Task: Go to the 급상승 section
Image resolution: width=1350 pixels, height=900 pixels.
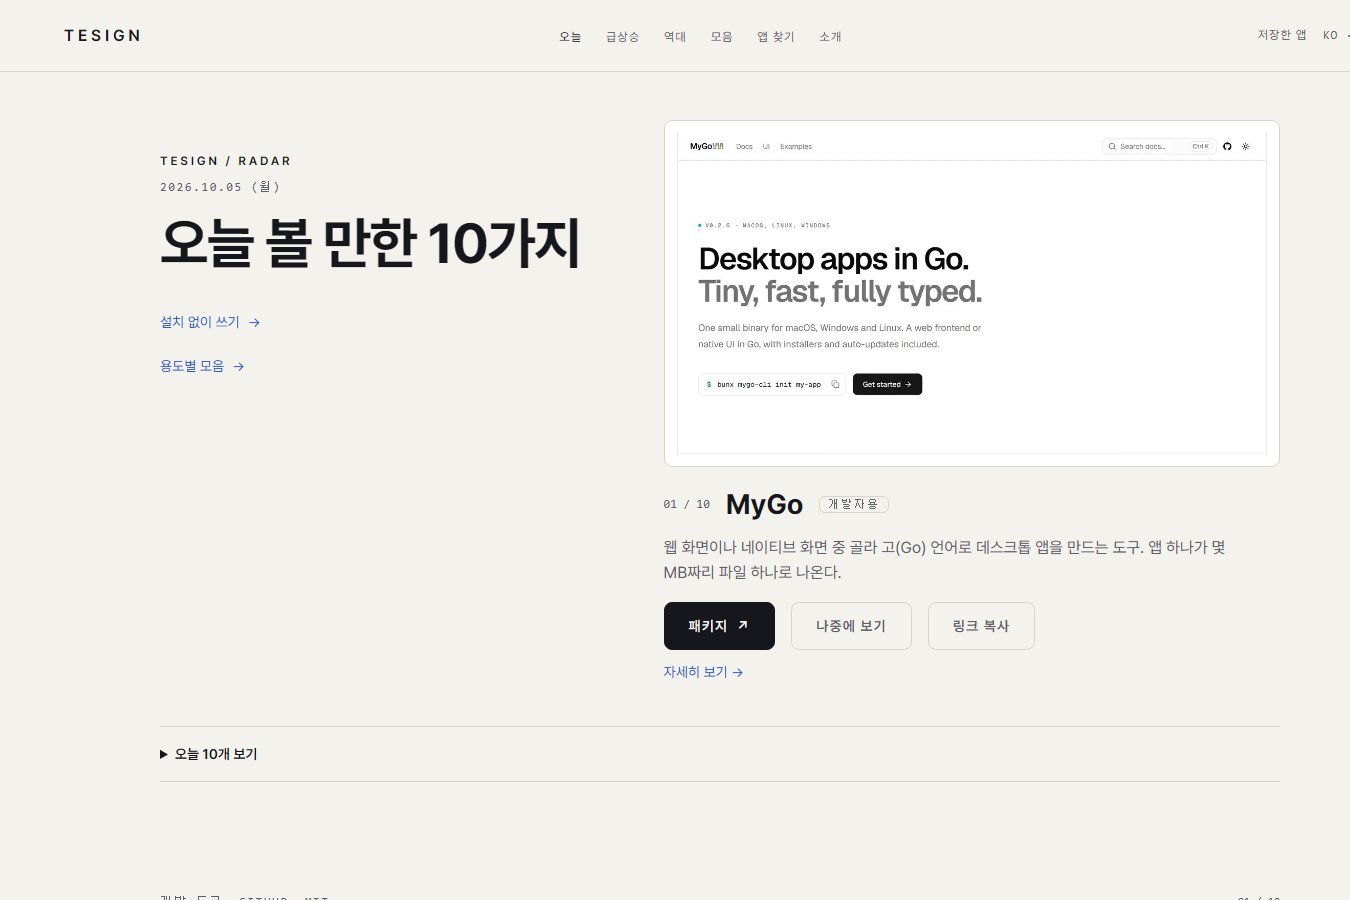Action: point(622,37)
